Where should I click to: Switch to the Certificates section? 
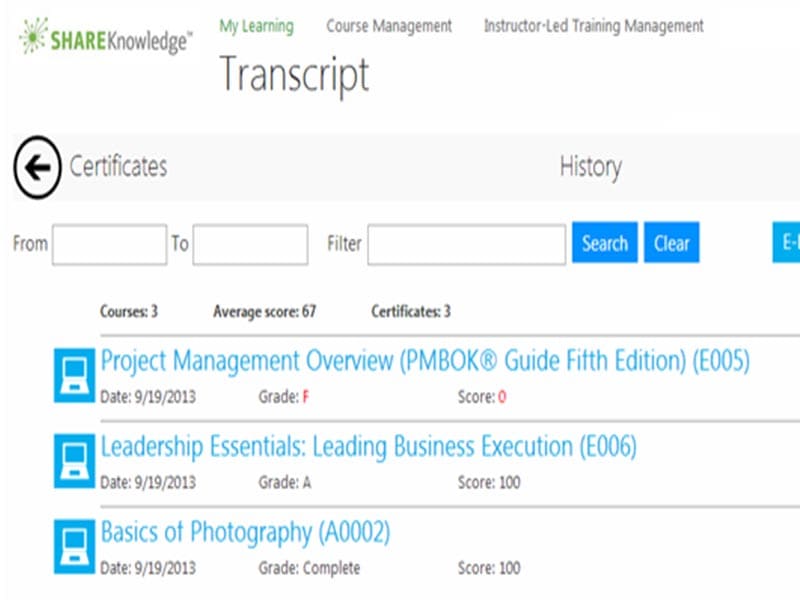pyautogui.click(x=118, y=167)
